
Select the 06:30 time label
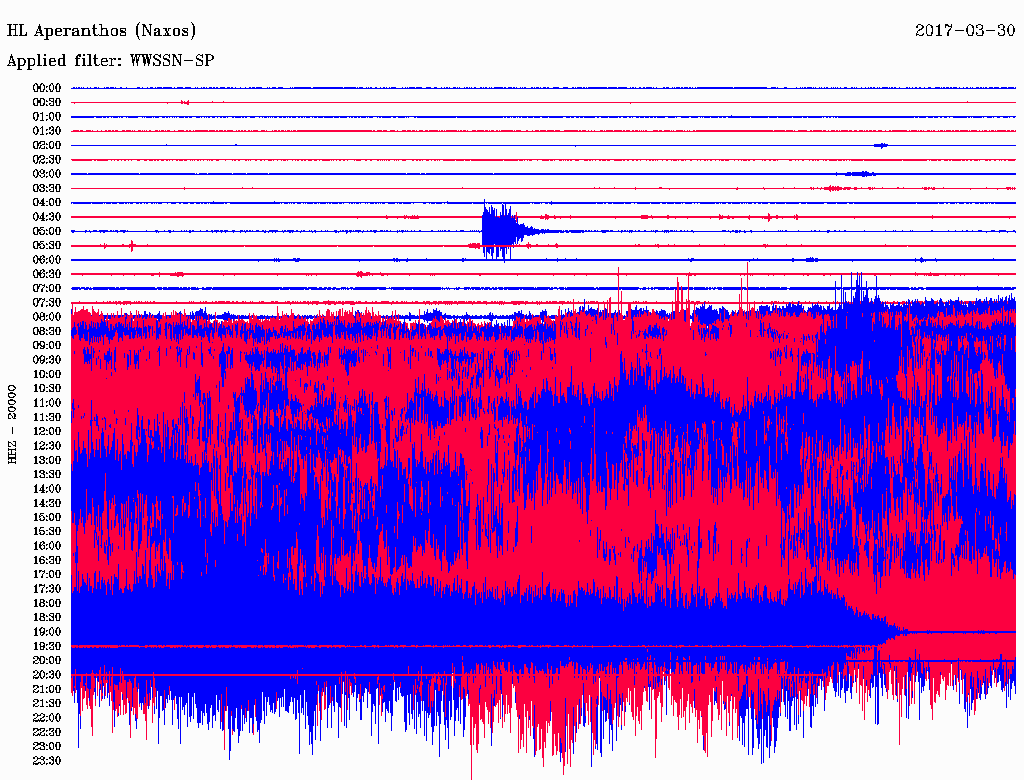47,274
